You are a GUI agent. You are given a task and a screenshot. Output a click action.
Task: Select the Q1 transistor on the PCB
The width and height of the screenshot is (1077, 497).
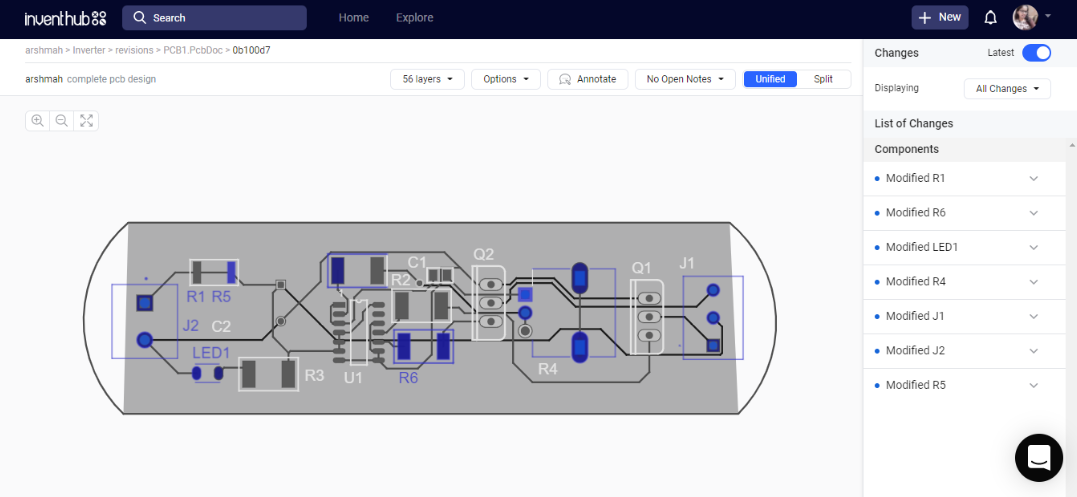647,317
